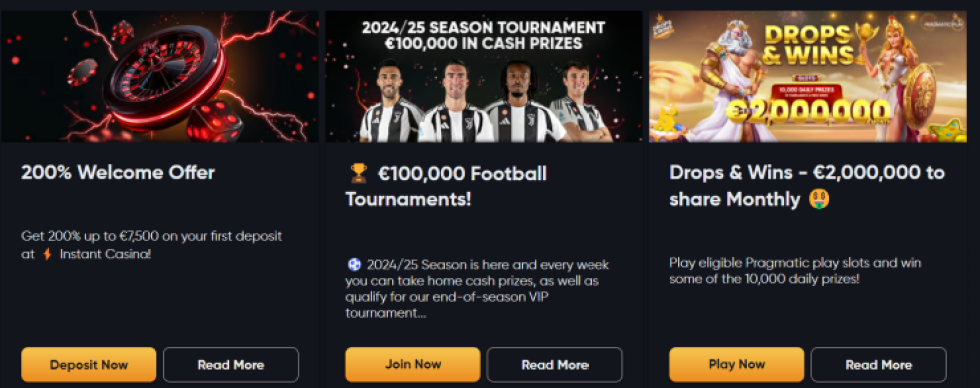
Task: Click the lightning bolt icon before Instant Casino
Action: tap(47, 254)
